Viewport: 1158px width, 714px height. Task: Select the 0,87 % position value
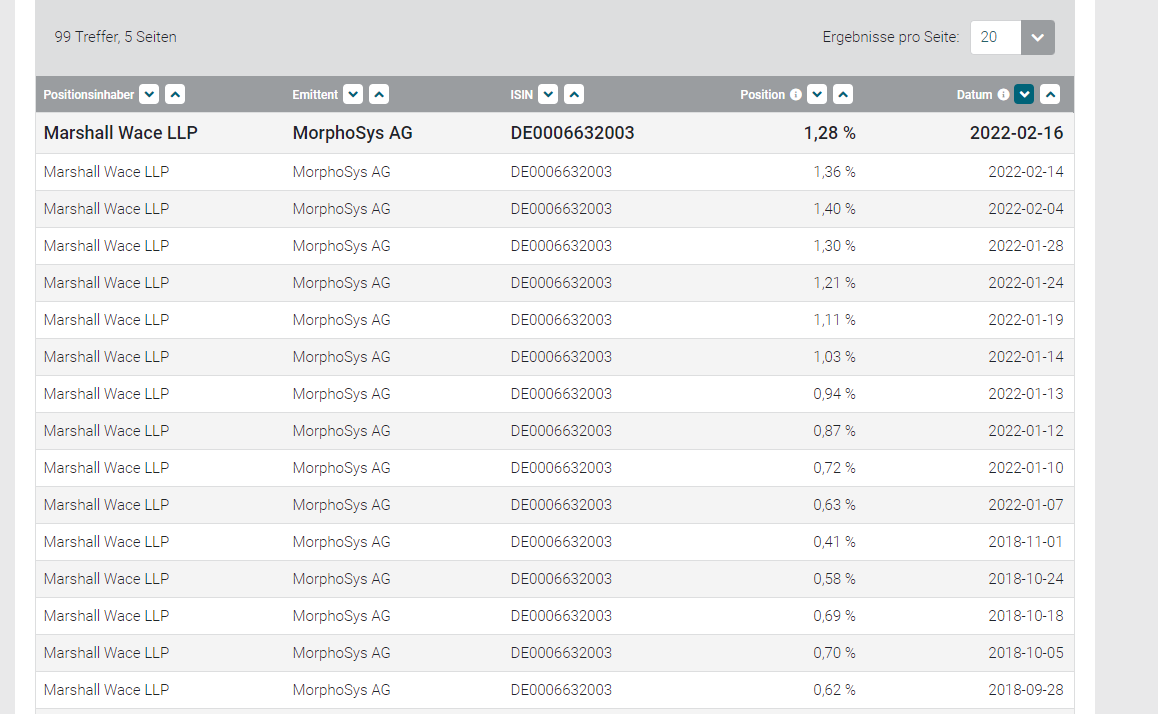click(x=835, y=430)
